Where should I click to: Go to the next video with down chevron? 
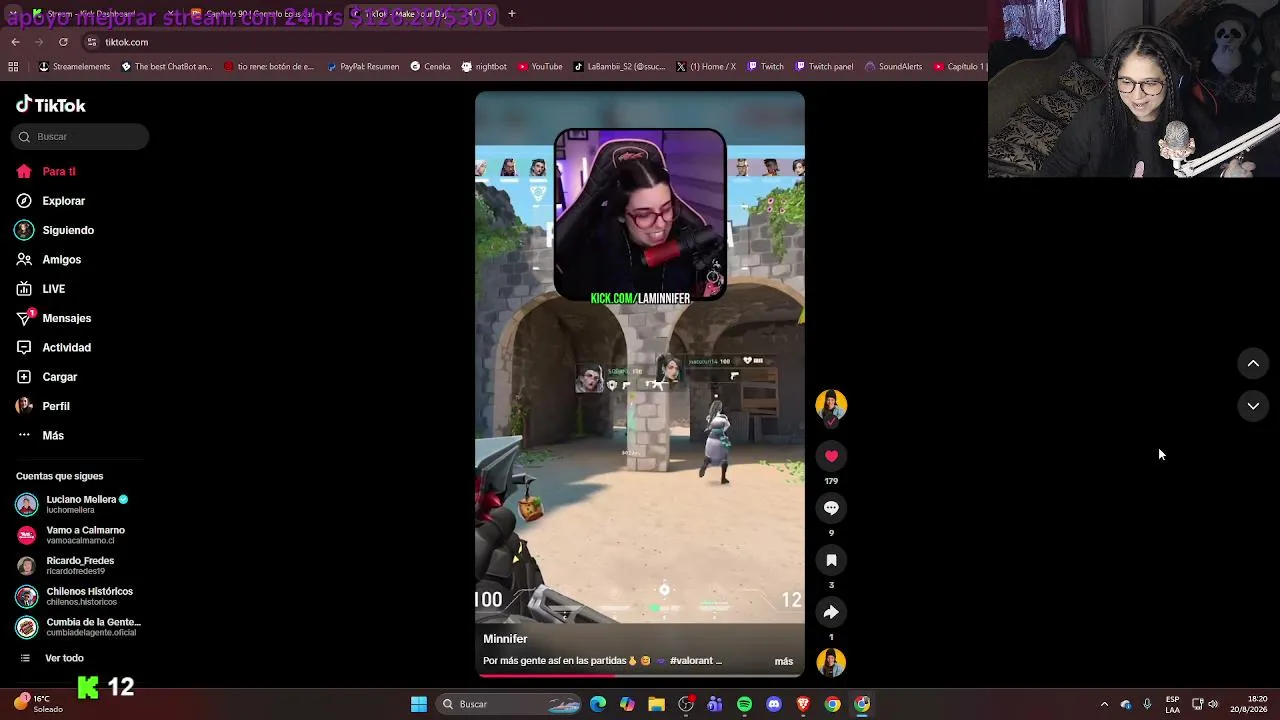[x=1253, y=406]
